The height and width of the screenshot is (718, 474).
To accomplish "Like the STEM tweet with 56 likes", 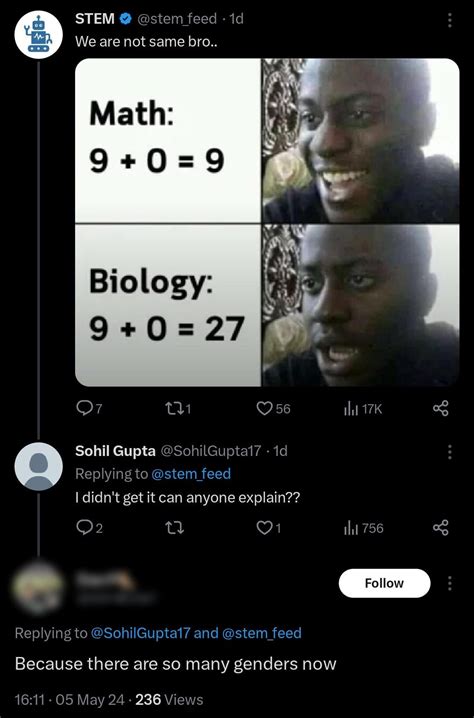I will click(264, 408).
